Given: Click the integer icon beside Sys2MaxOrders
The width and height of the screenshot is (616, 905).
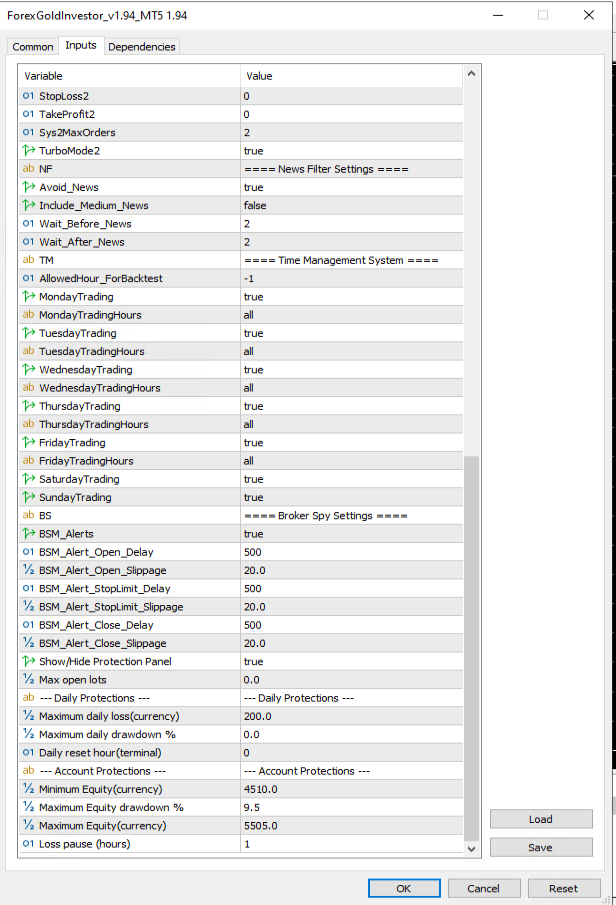Looking at the screenshot, I should pyautogui.click(x=28, y=132).
